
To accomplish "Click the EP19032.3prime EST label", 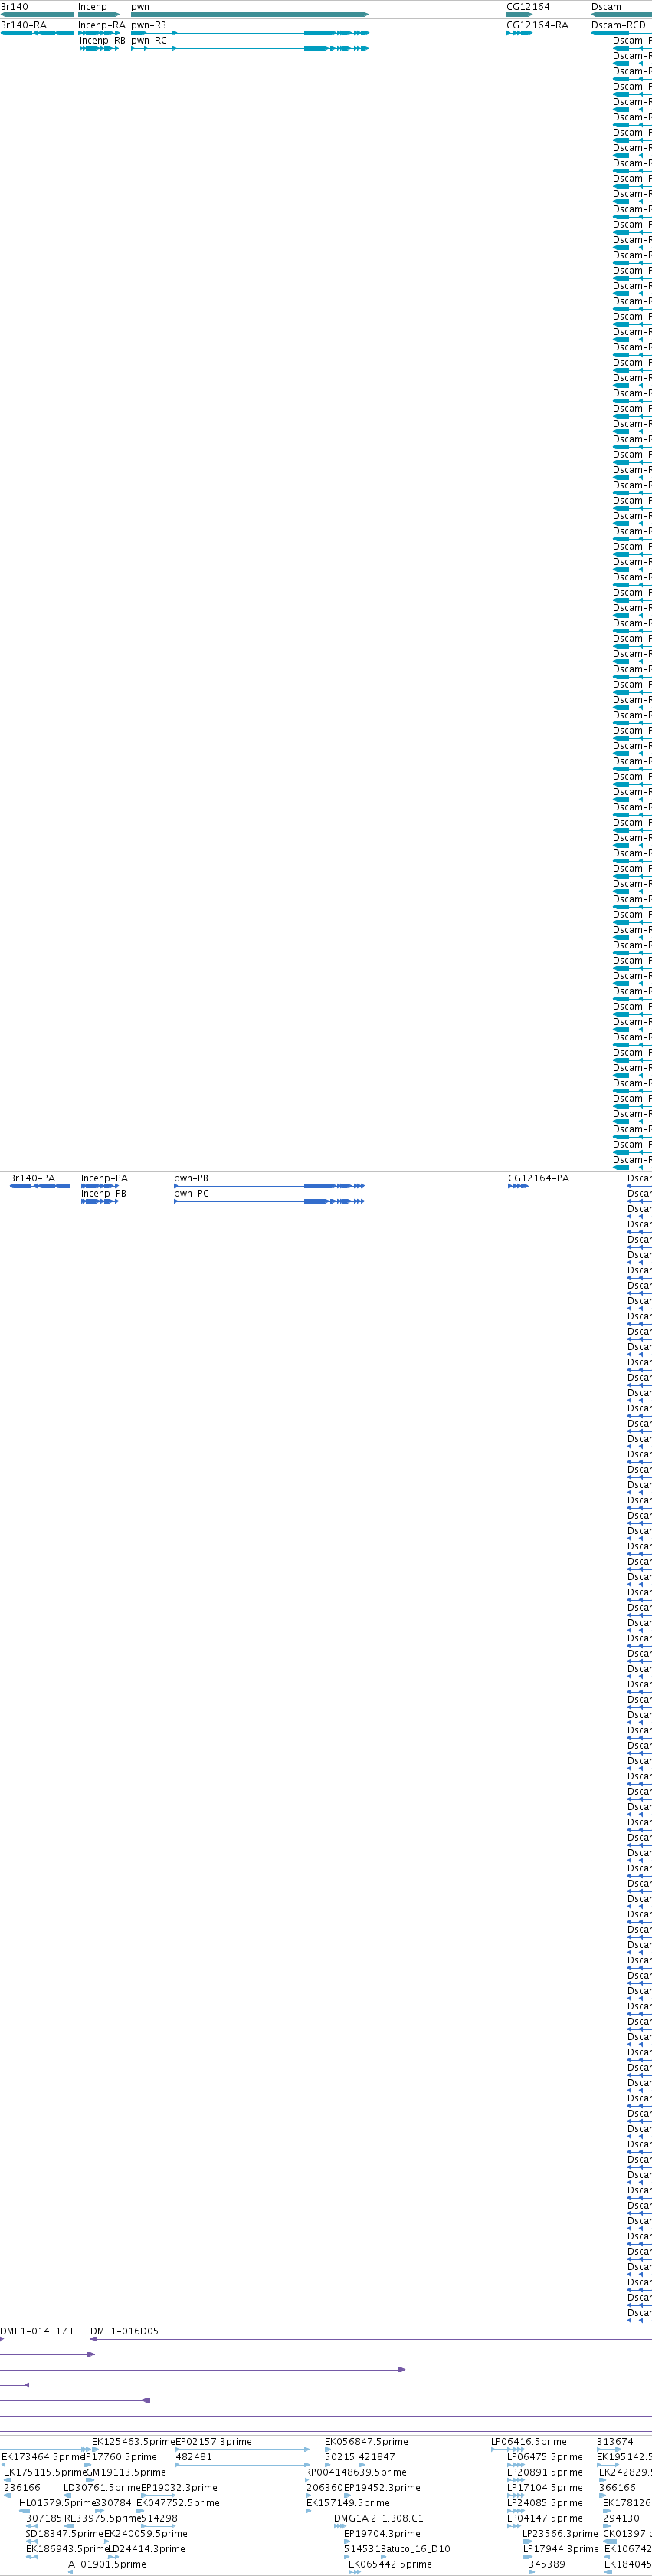I will (x=179, y=2487).
